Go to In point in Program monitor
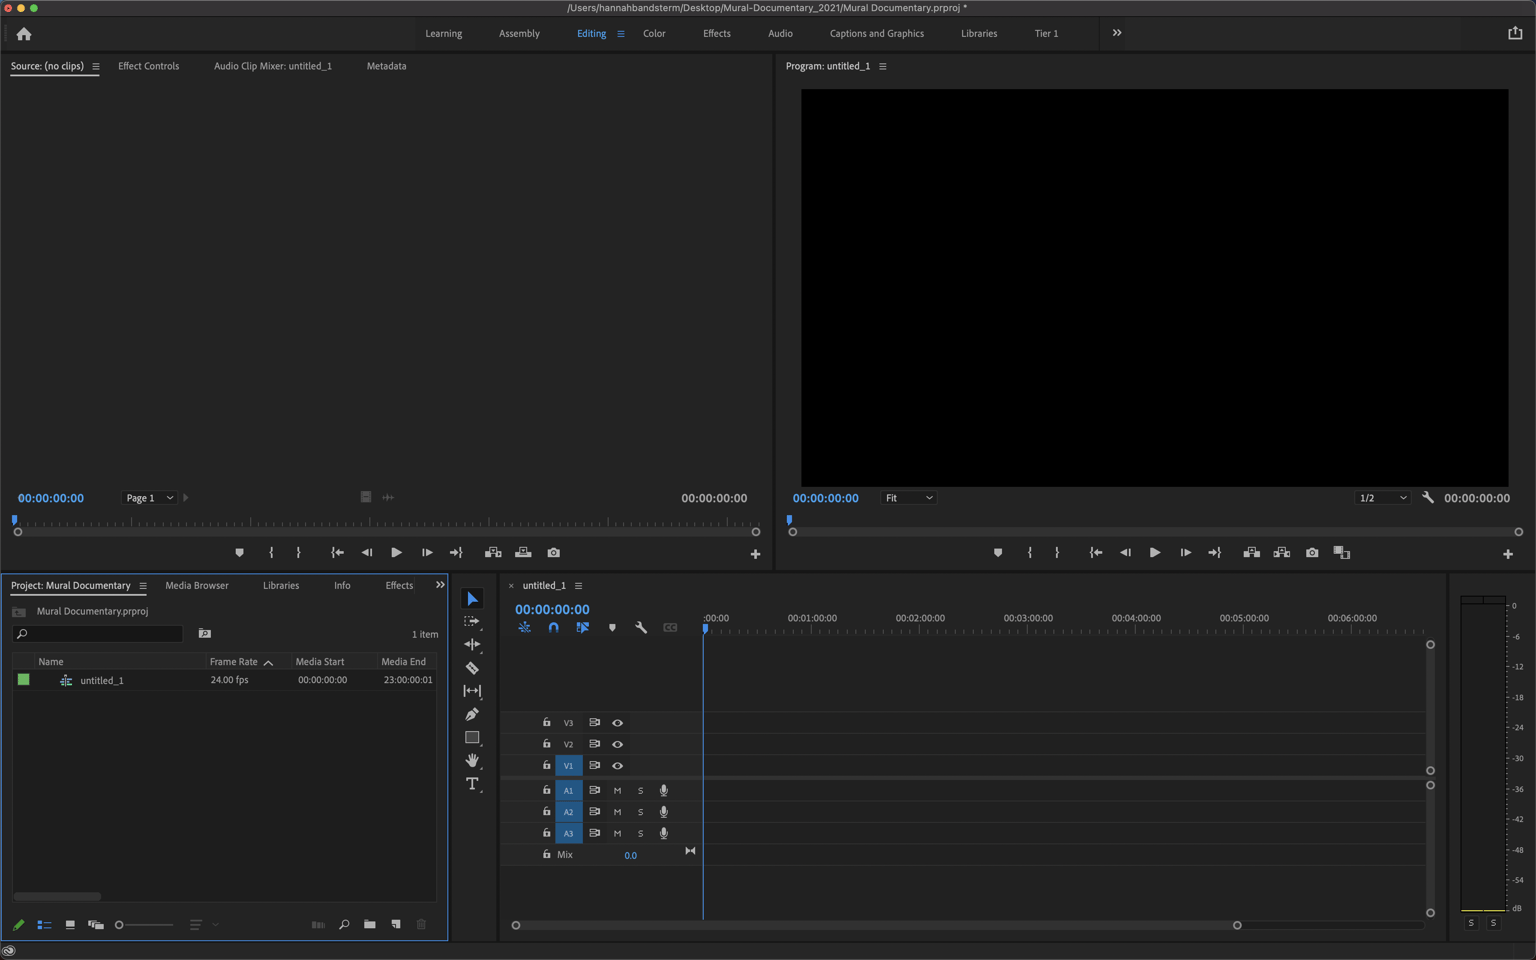 [x=1096, y=553]
